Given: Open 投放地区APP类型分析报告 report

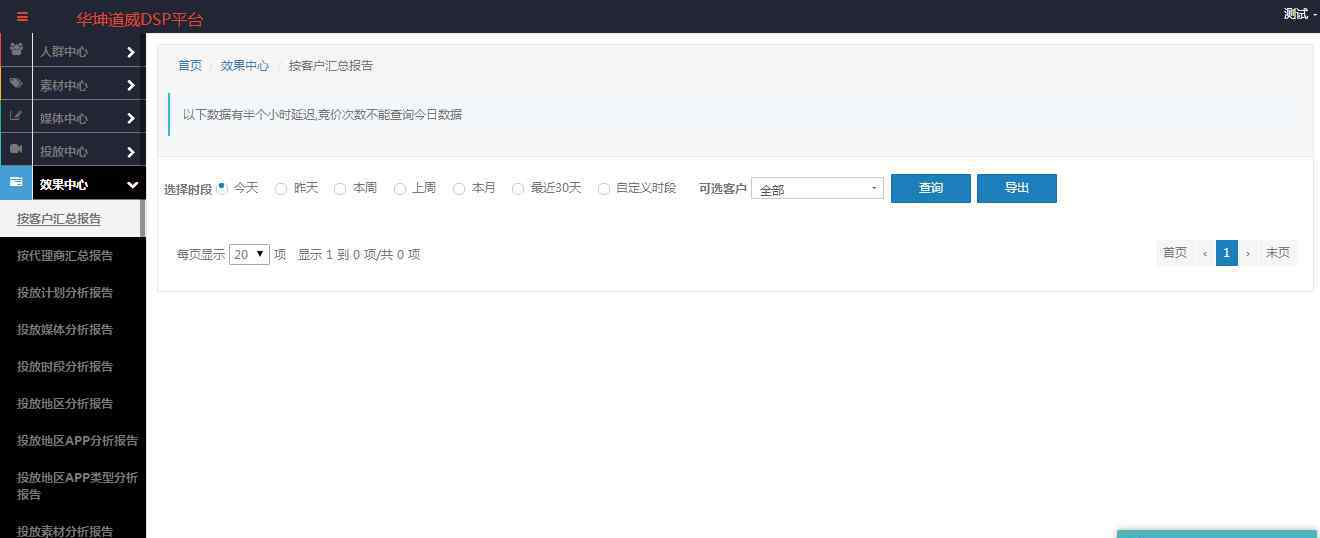Looking at the screenshot, I should [77, 486].
